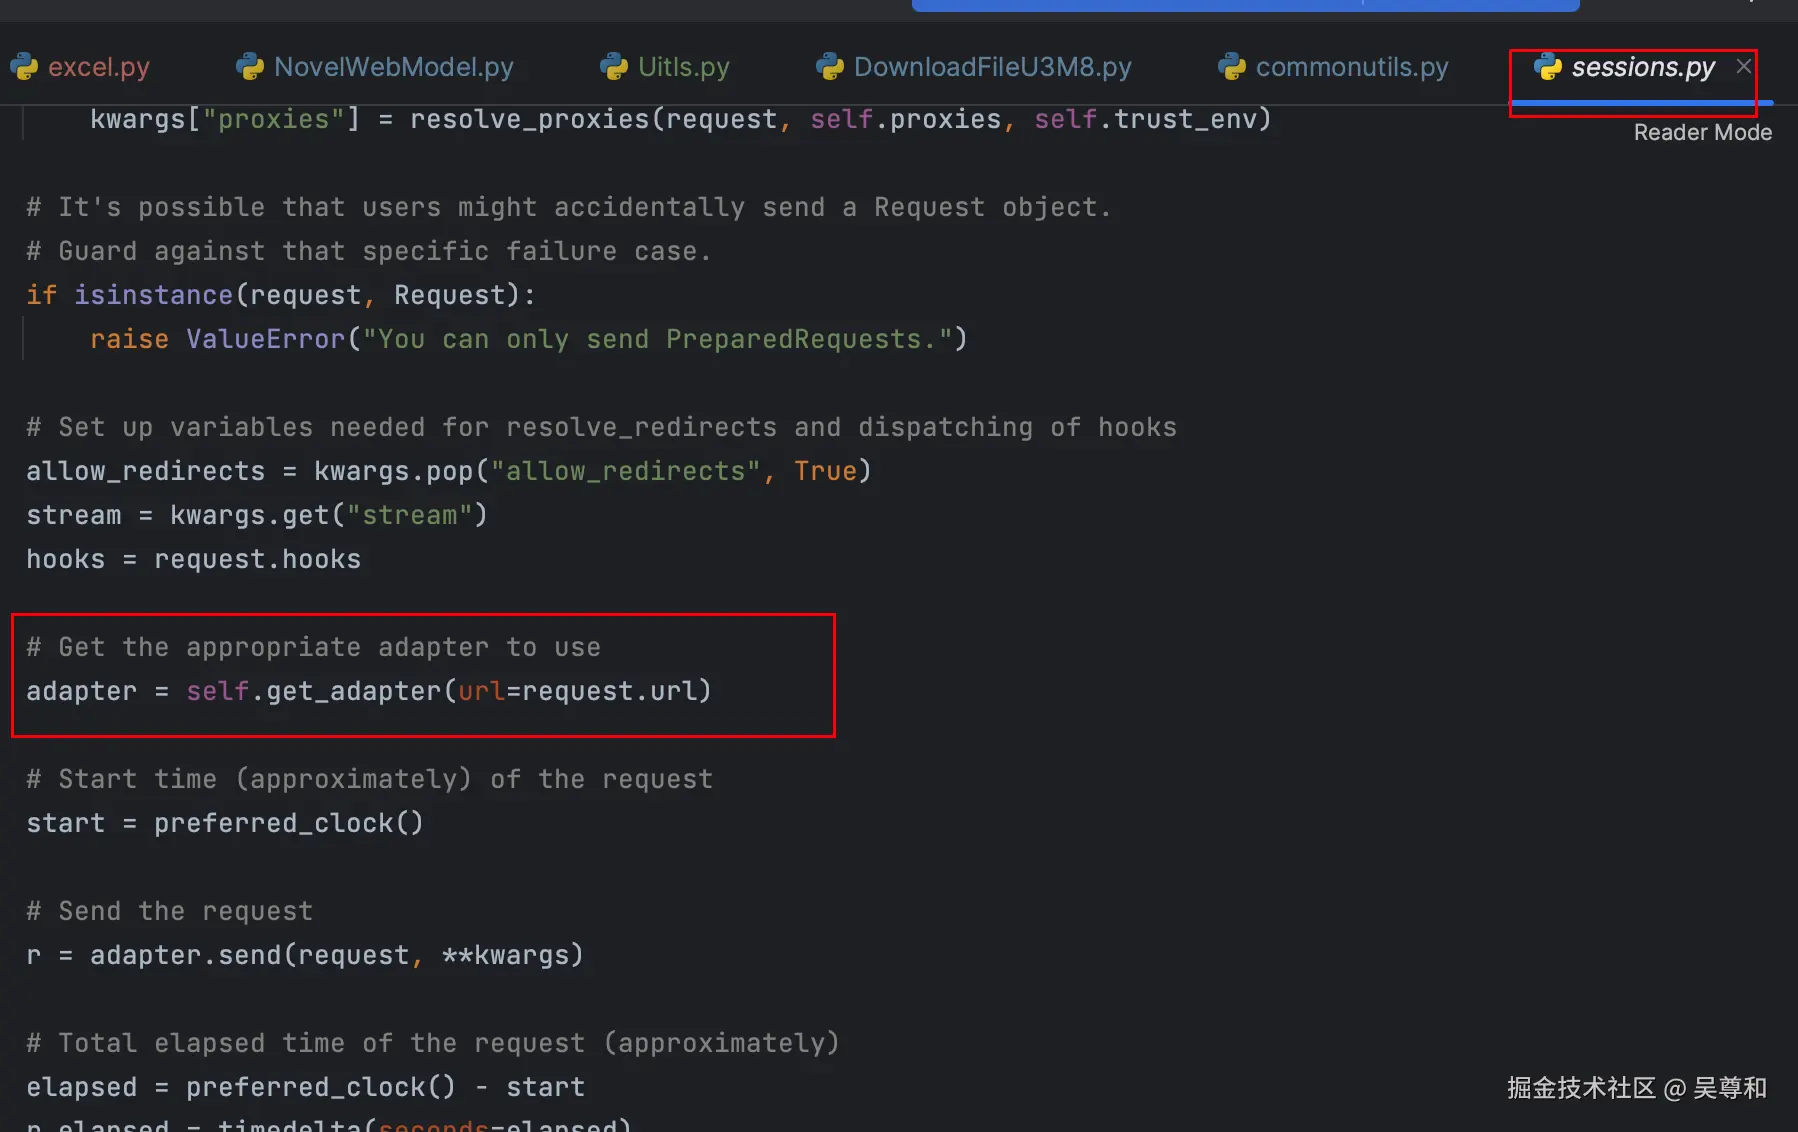Click the Python icon on DownloadFileU3M8.py tab
1798x1132 pixels.
(x=830, y=67)
